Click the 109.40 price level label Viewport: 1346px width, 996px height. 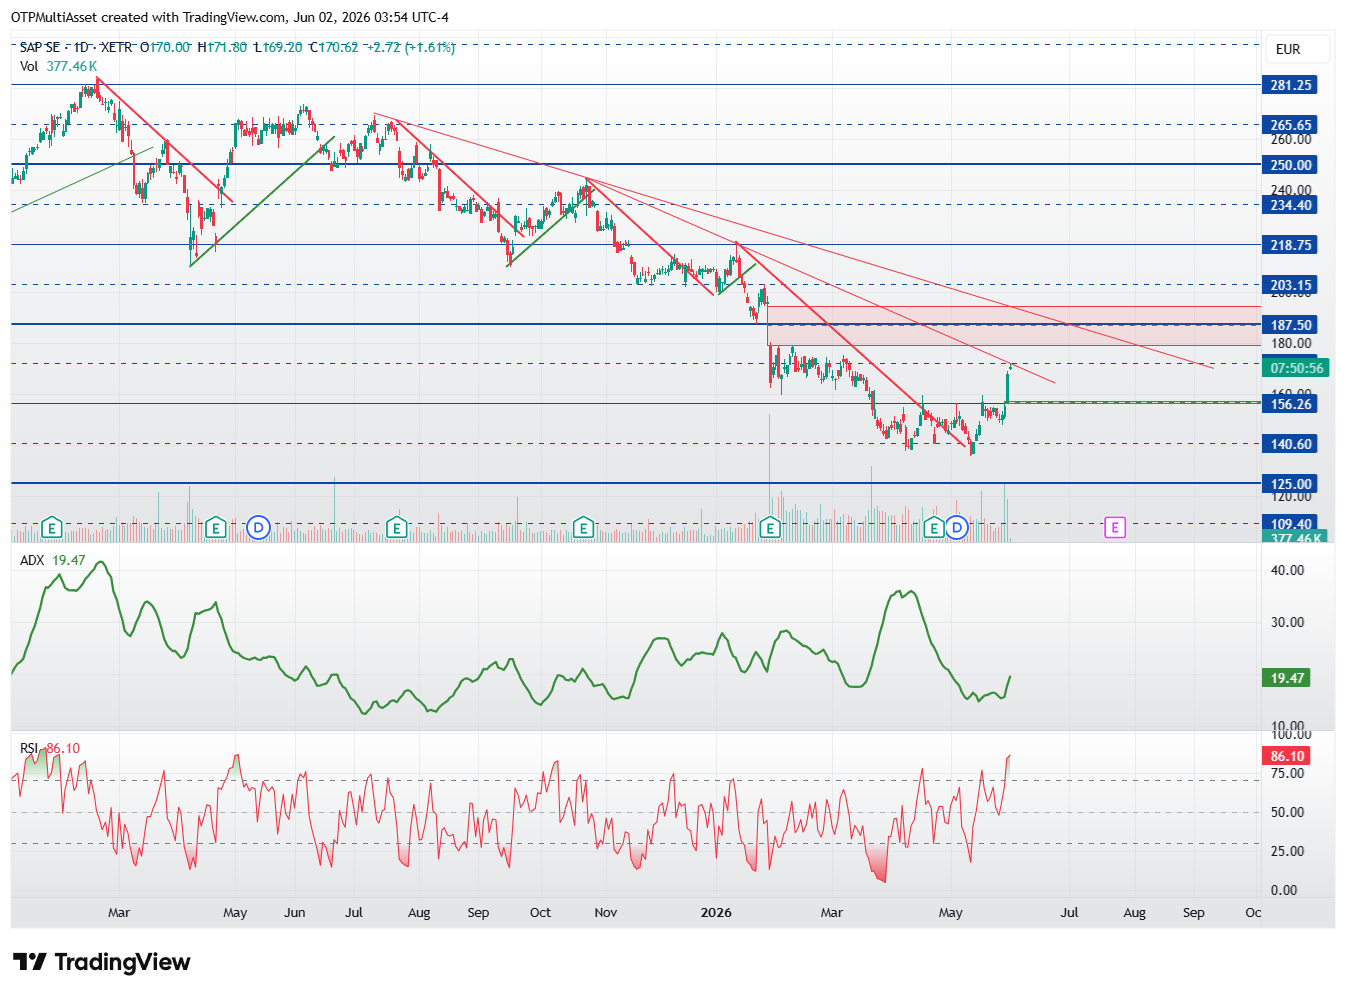point(1290,523)
